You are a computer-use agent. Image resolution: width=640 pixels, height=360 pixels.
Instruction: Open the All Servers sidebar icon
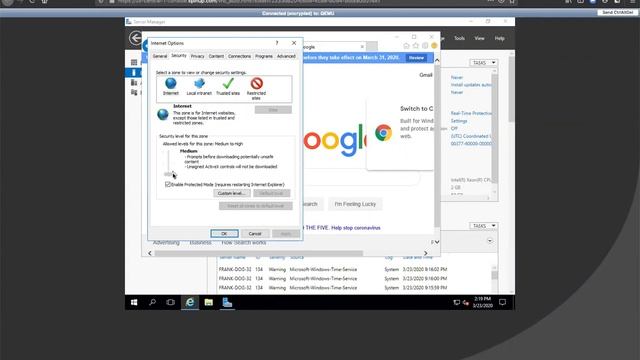[x=134, y=82]
